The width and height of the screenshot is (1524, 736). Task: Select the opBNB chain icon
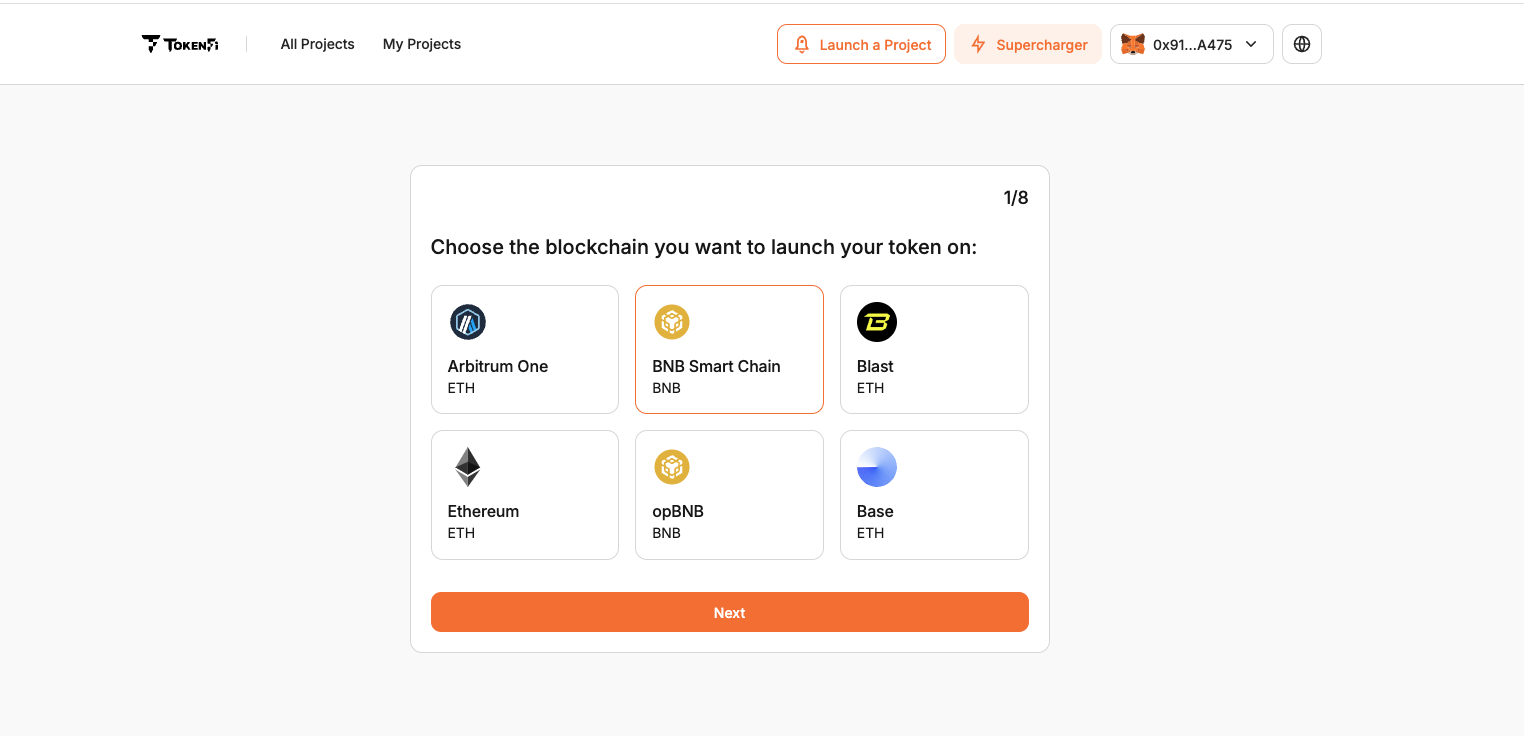pos(671,467)
